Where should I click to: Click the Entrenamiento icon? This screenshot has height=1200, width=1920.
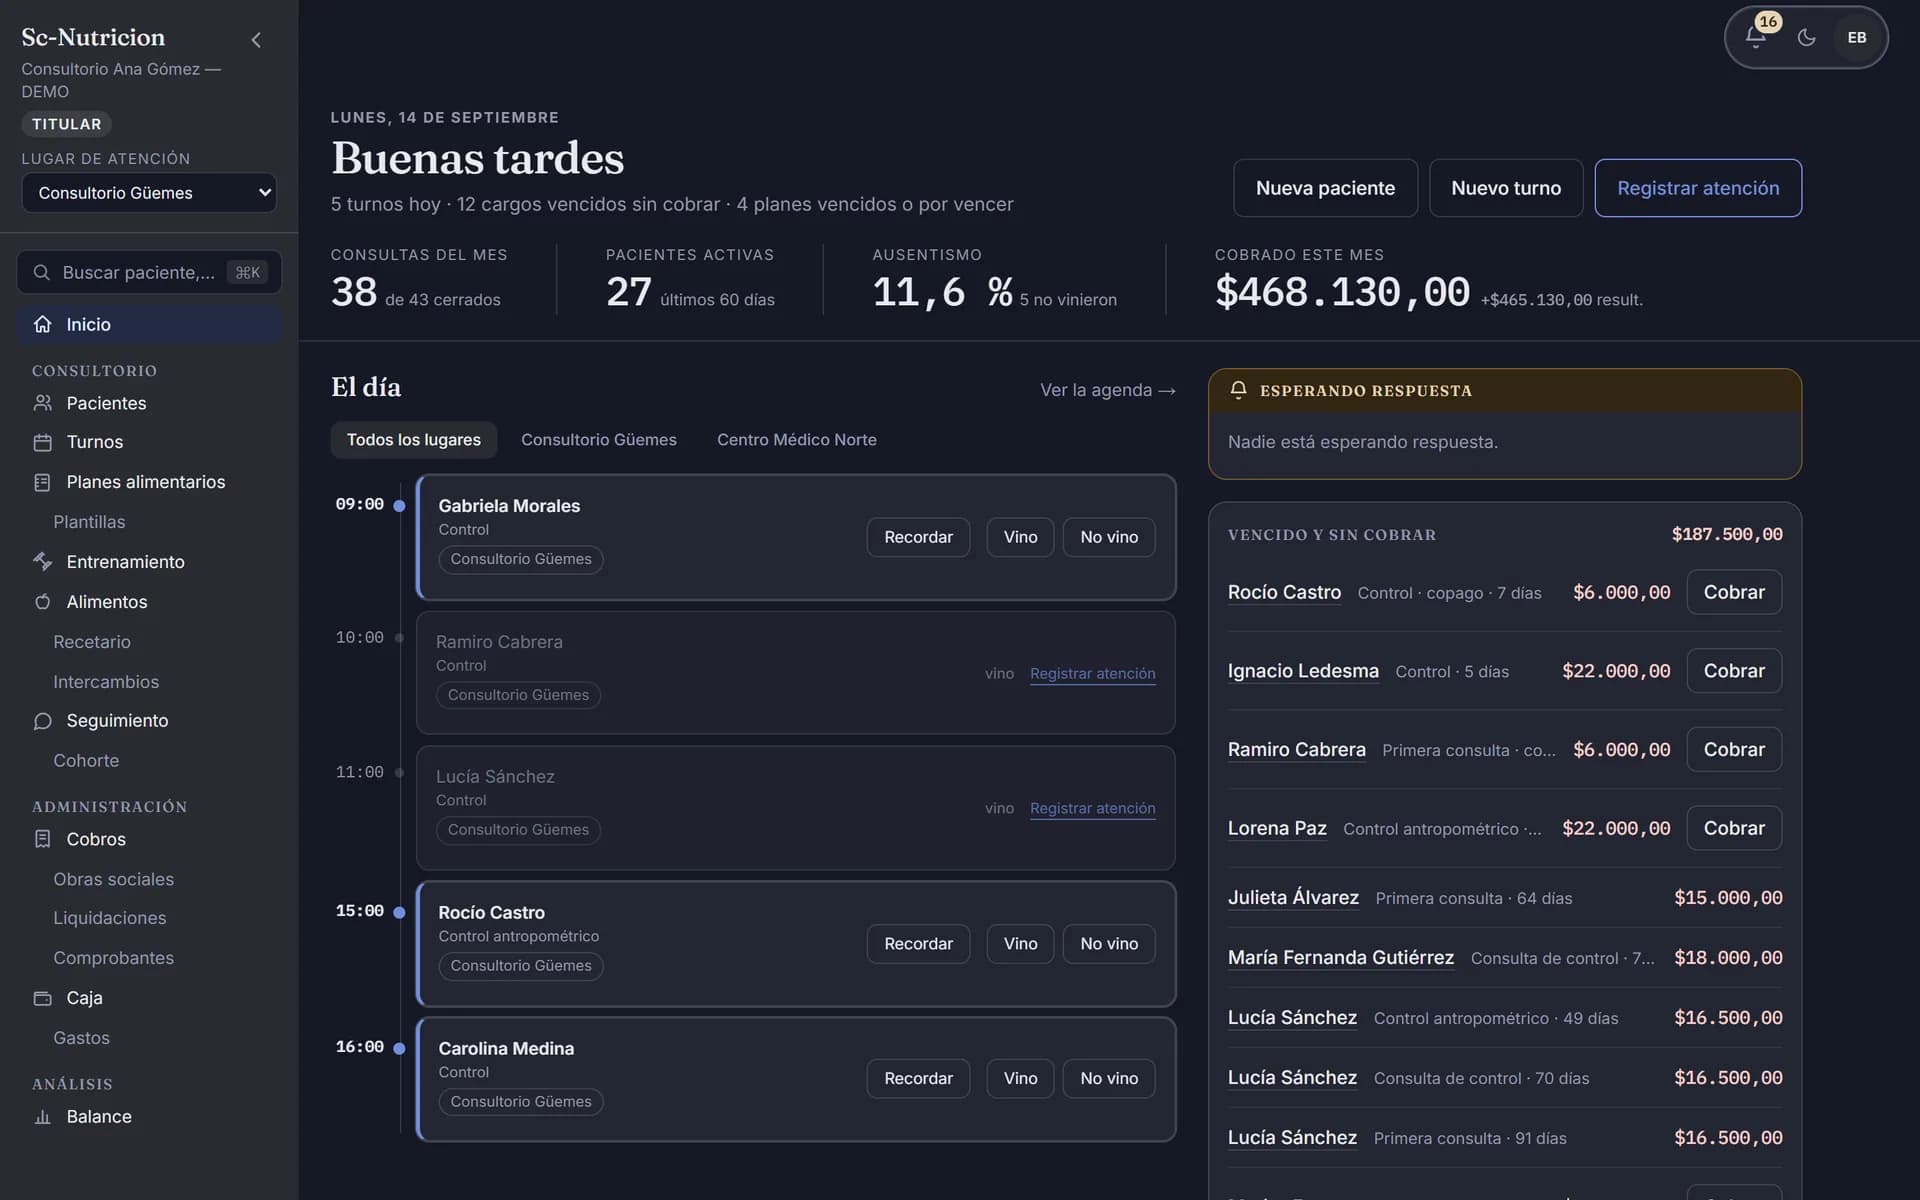42,562
